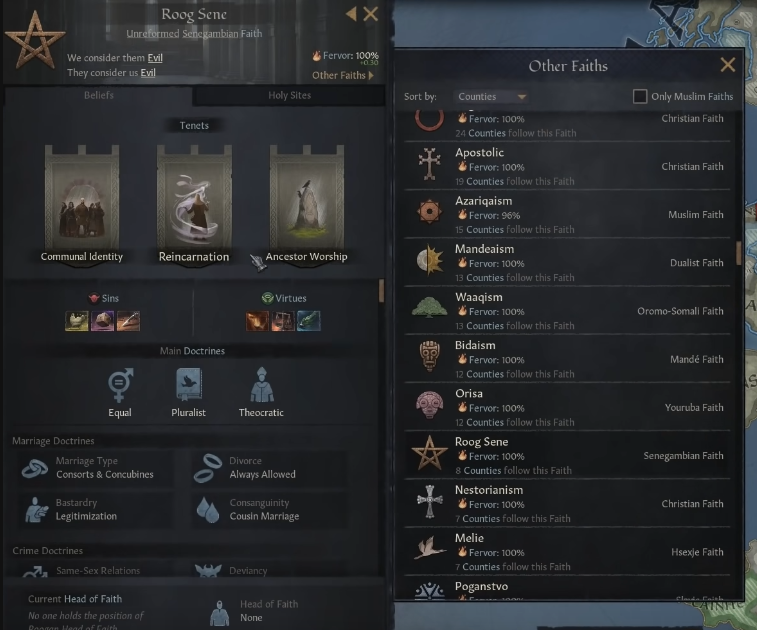This screenshot has height=630, width=757.
Task: Click the Waaqism tree faith icon
Action: point(429,308)
